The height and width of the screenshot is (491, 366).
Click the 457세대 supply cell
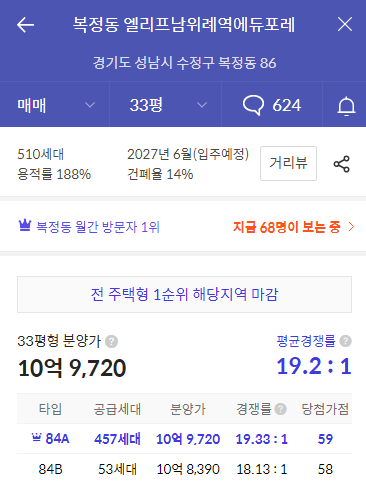pos(117,439)
